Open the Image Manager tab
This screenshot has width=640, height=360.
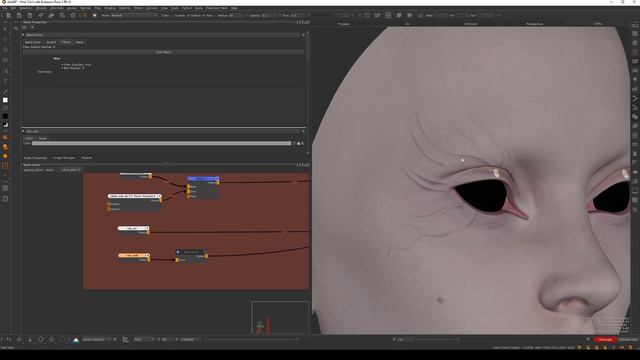64,158
